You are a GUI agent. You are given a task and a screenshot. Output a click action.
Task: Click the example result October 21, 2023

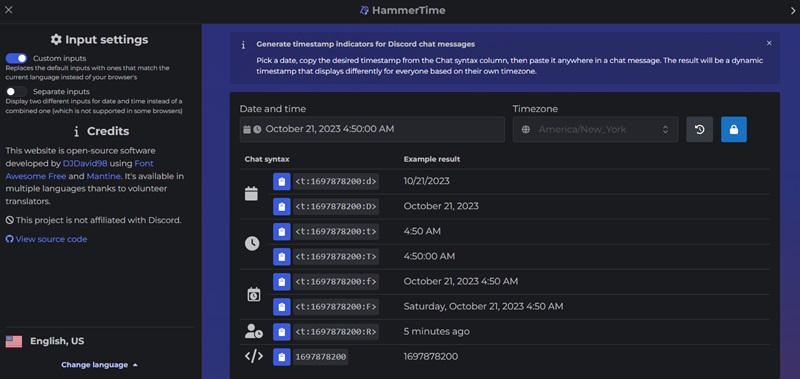pos(441,206)
